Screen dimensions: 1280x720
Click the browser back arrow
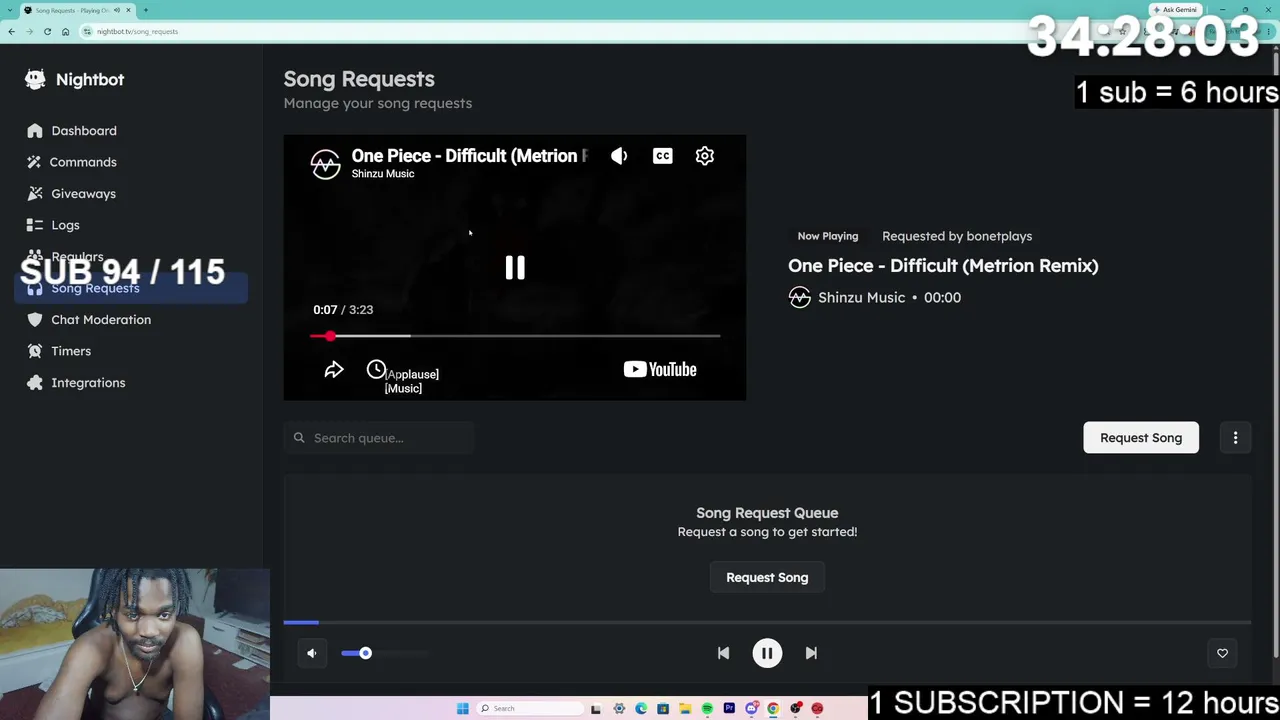[x=11, y=31]
